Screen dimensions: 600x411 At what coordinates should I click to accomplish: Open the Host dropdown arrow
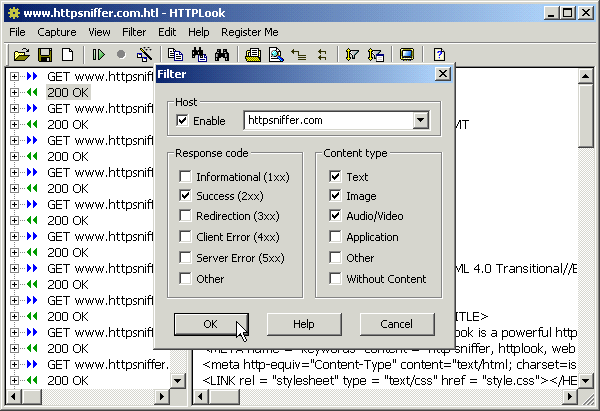point(421,121)
